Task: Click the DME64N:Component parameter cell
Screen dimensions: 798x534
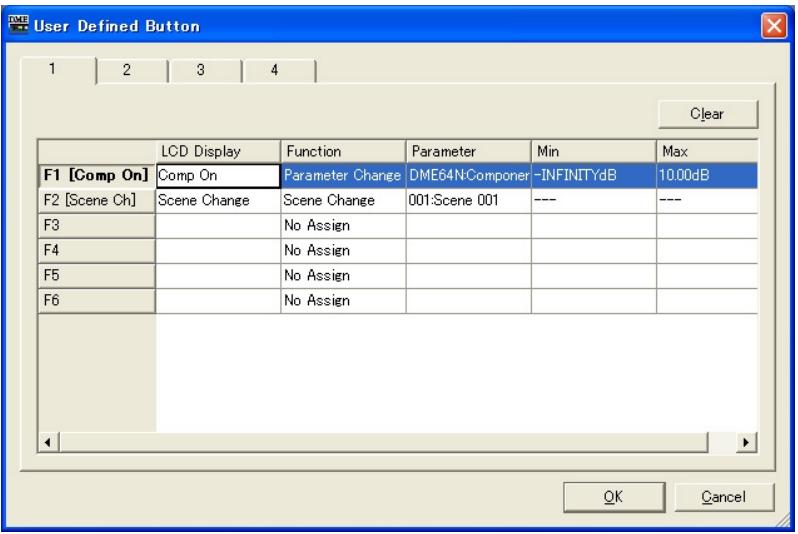Action: pos(469,176)
